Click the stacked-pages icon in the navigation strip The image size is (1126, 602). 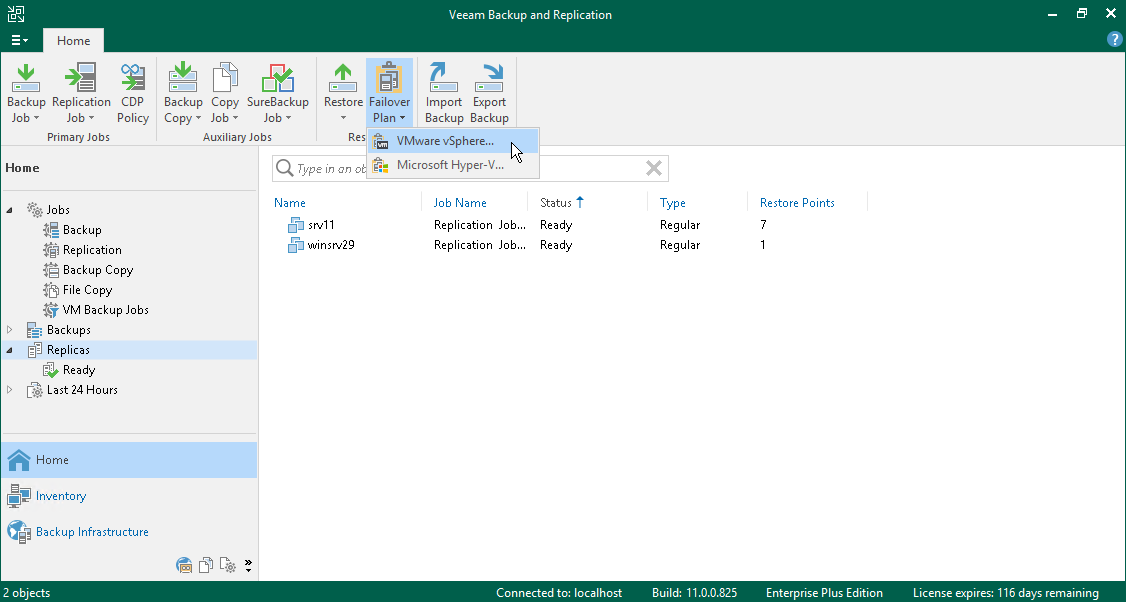click(206, 565)
